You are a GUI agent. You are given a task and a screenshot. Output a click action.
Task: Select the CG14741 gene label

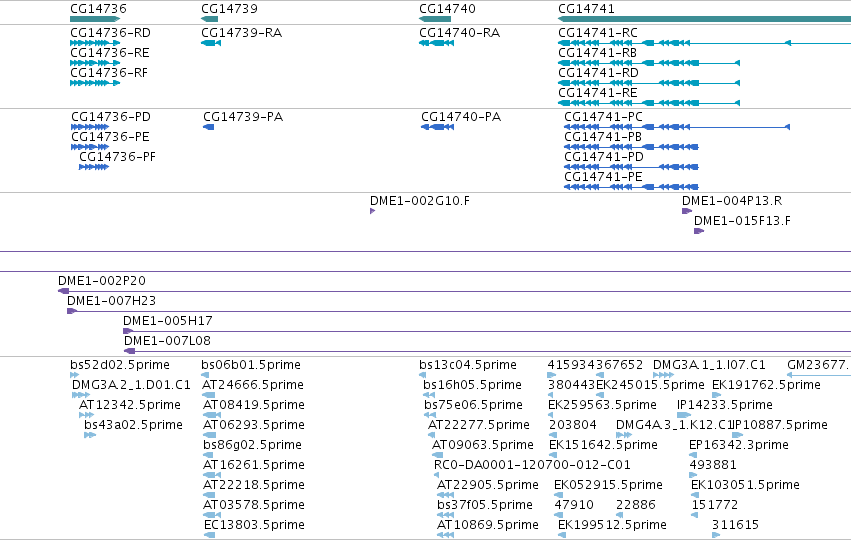586,9
